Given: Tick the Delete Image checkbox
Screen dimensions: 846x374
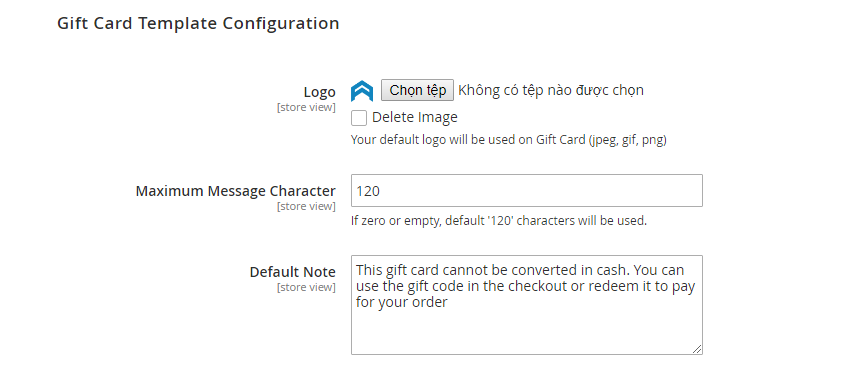Looking at the screenshot, I should (x=359, y=118).
